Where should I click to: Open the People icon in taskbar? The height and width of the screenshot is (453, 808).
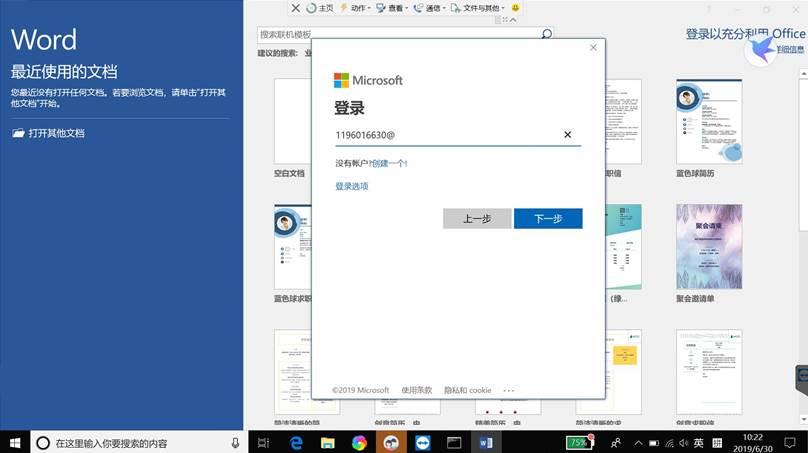pos(615,443)
